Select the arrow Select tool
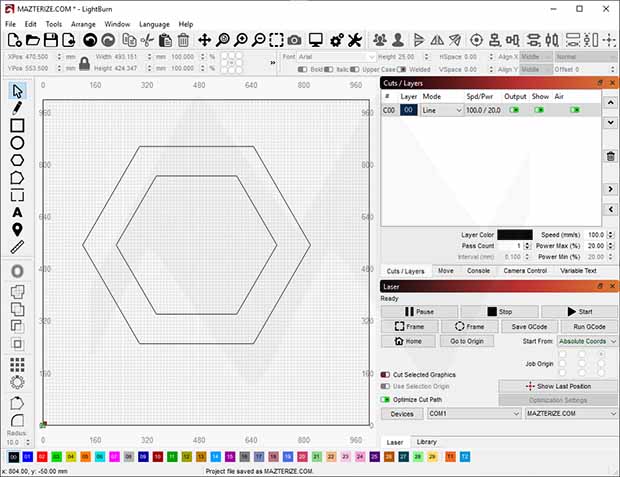Image resolution: width=620 pixels, height=477 pixels. (17, 91)
